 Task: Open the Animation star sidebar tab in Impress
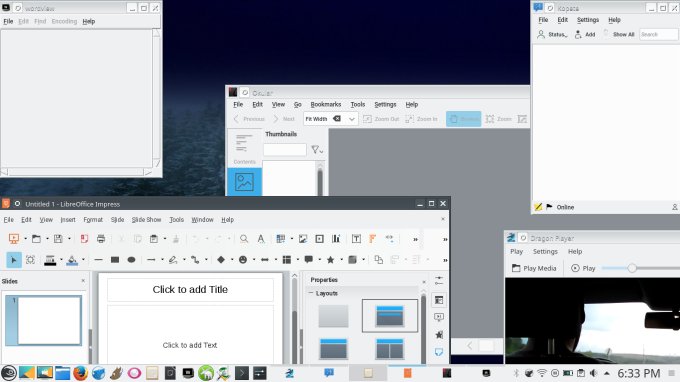click(439, 334)
